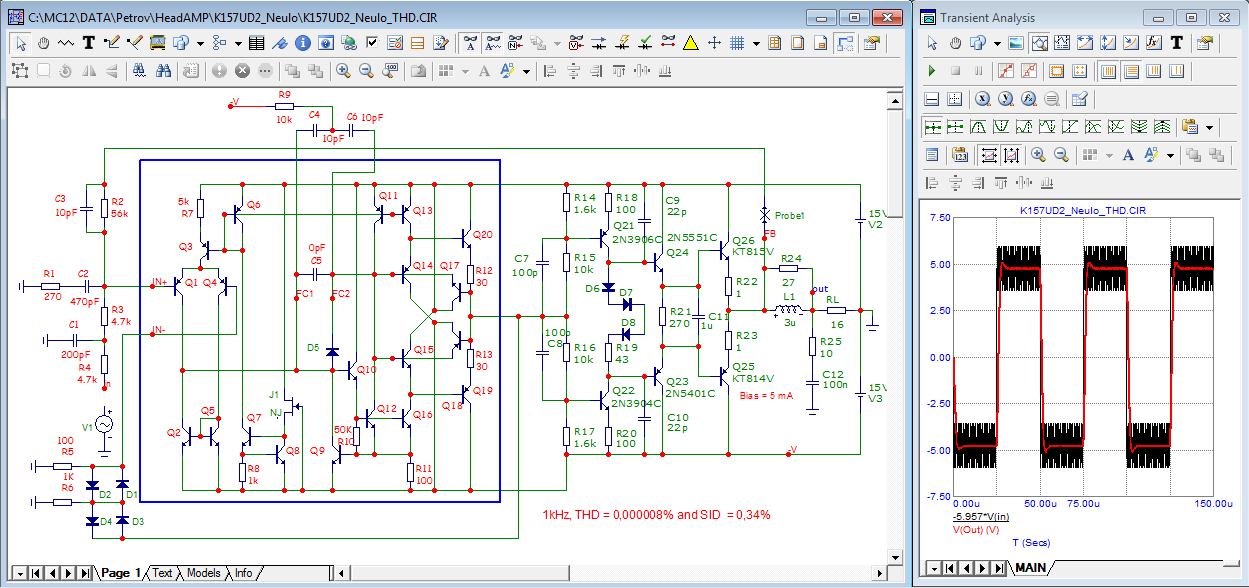Open the font color dropdown in schematic toolbar
This screenshot has width=1249, height=588.
click(526, 71)
